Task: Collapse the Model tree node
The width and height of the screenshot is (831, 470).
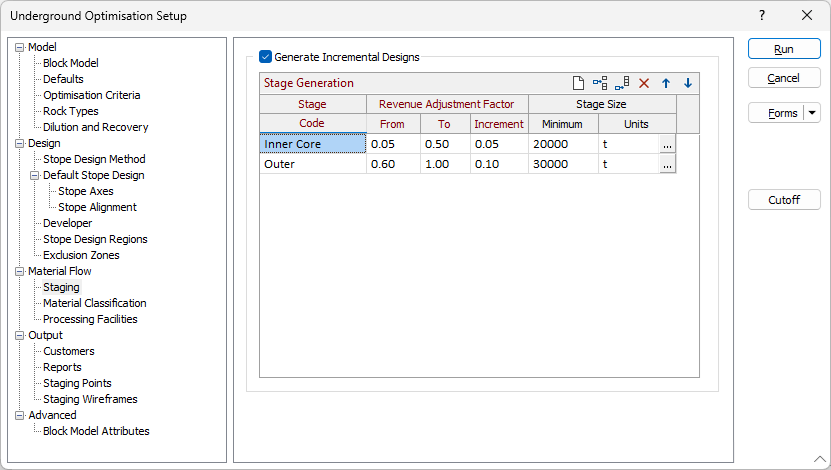Action: pyautogui.click(x=20, y=47)
